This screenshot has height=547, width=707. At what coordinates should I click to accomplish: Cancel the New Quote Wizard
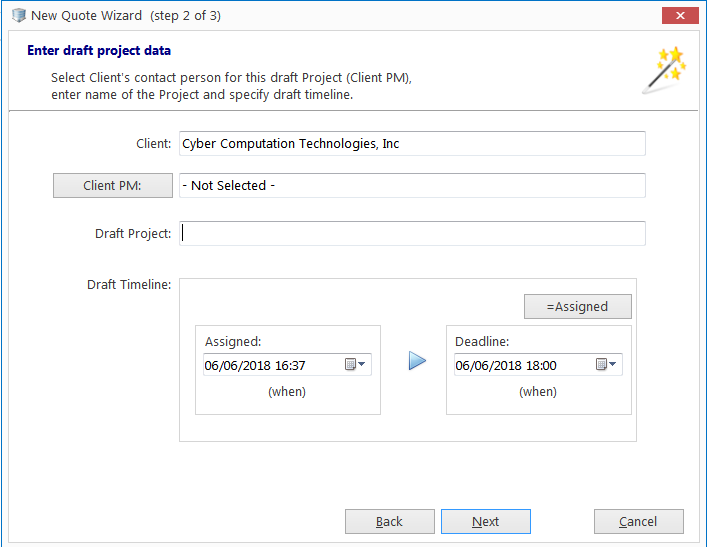(638, 522)
